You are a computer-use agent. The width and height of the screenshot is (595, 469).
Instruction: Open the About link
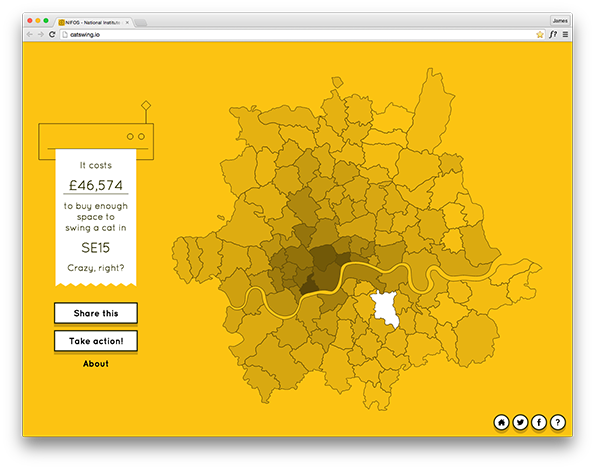[96, 364]
